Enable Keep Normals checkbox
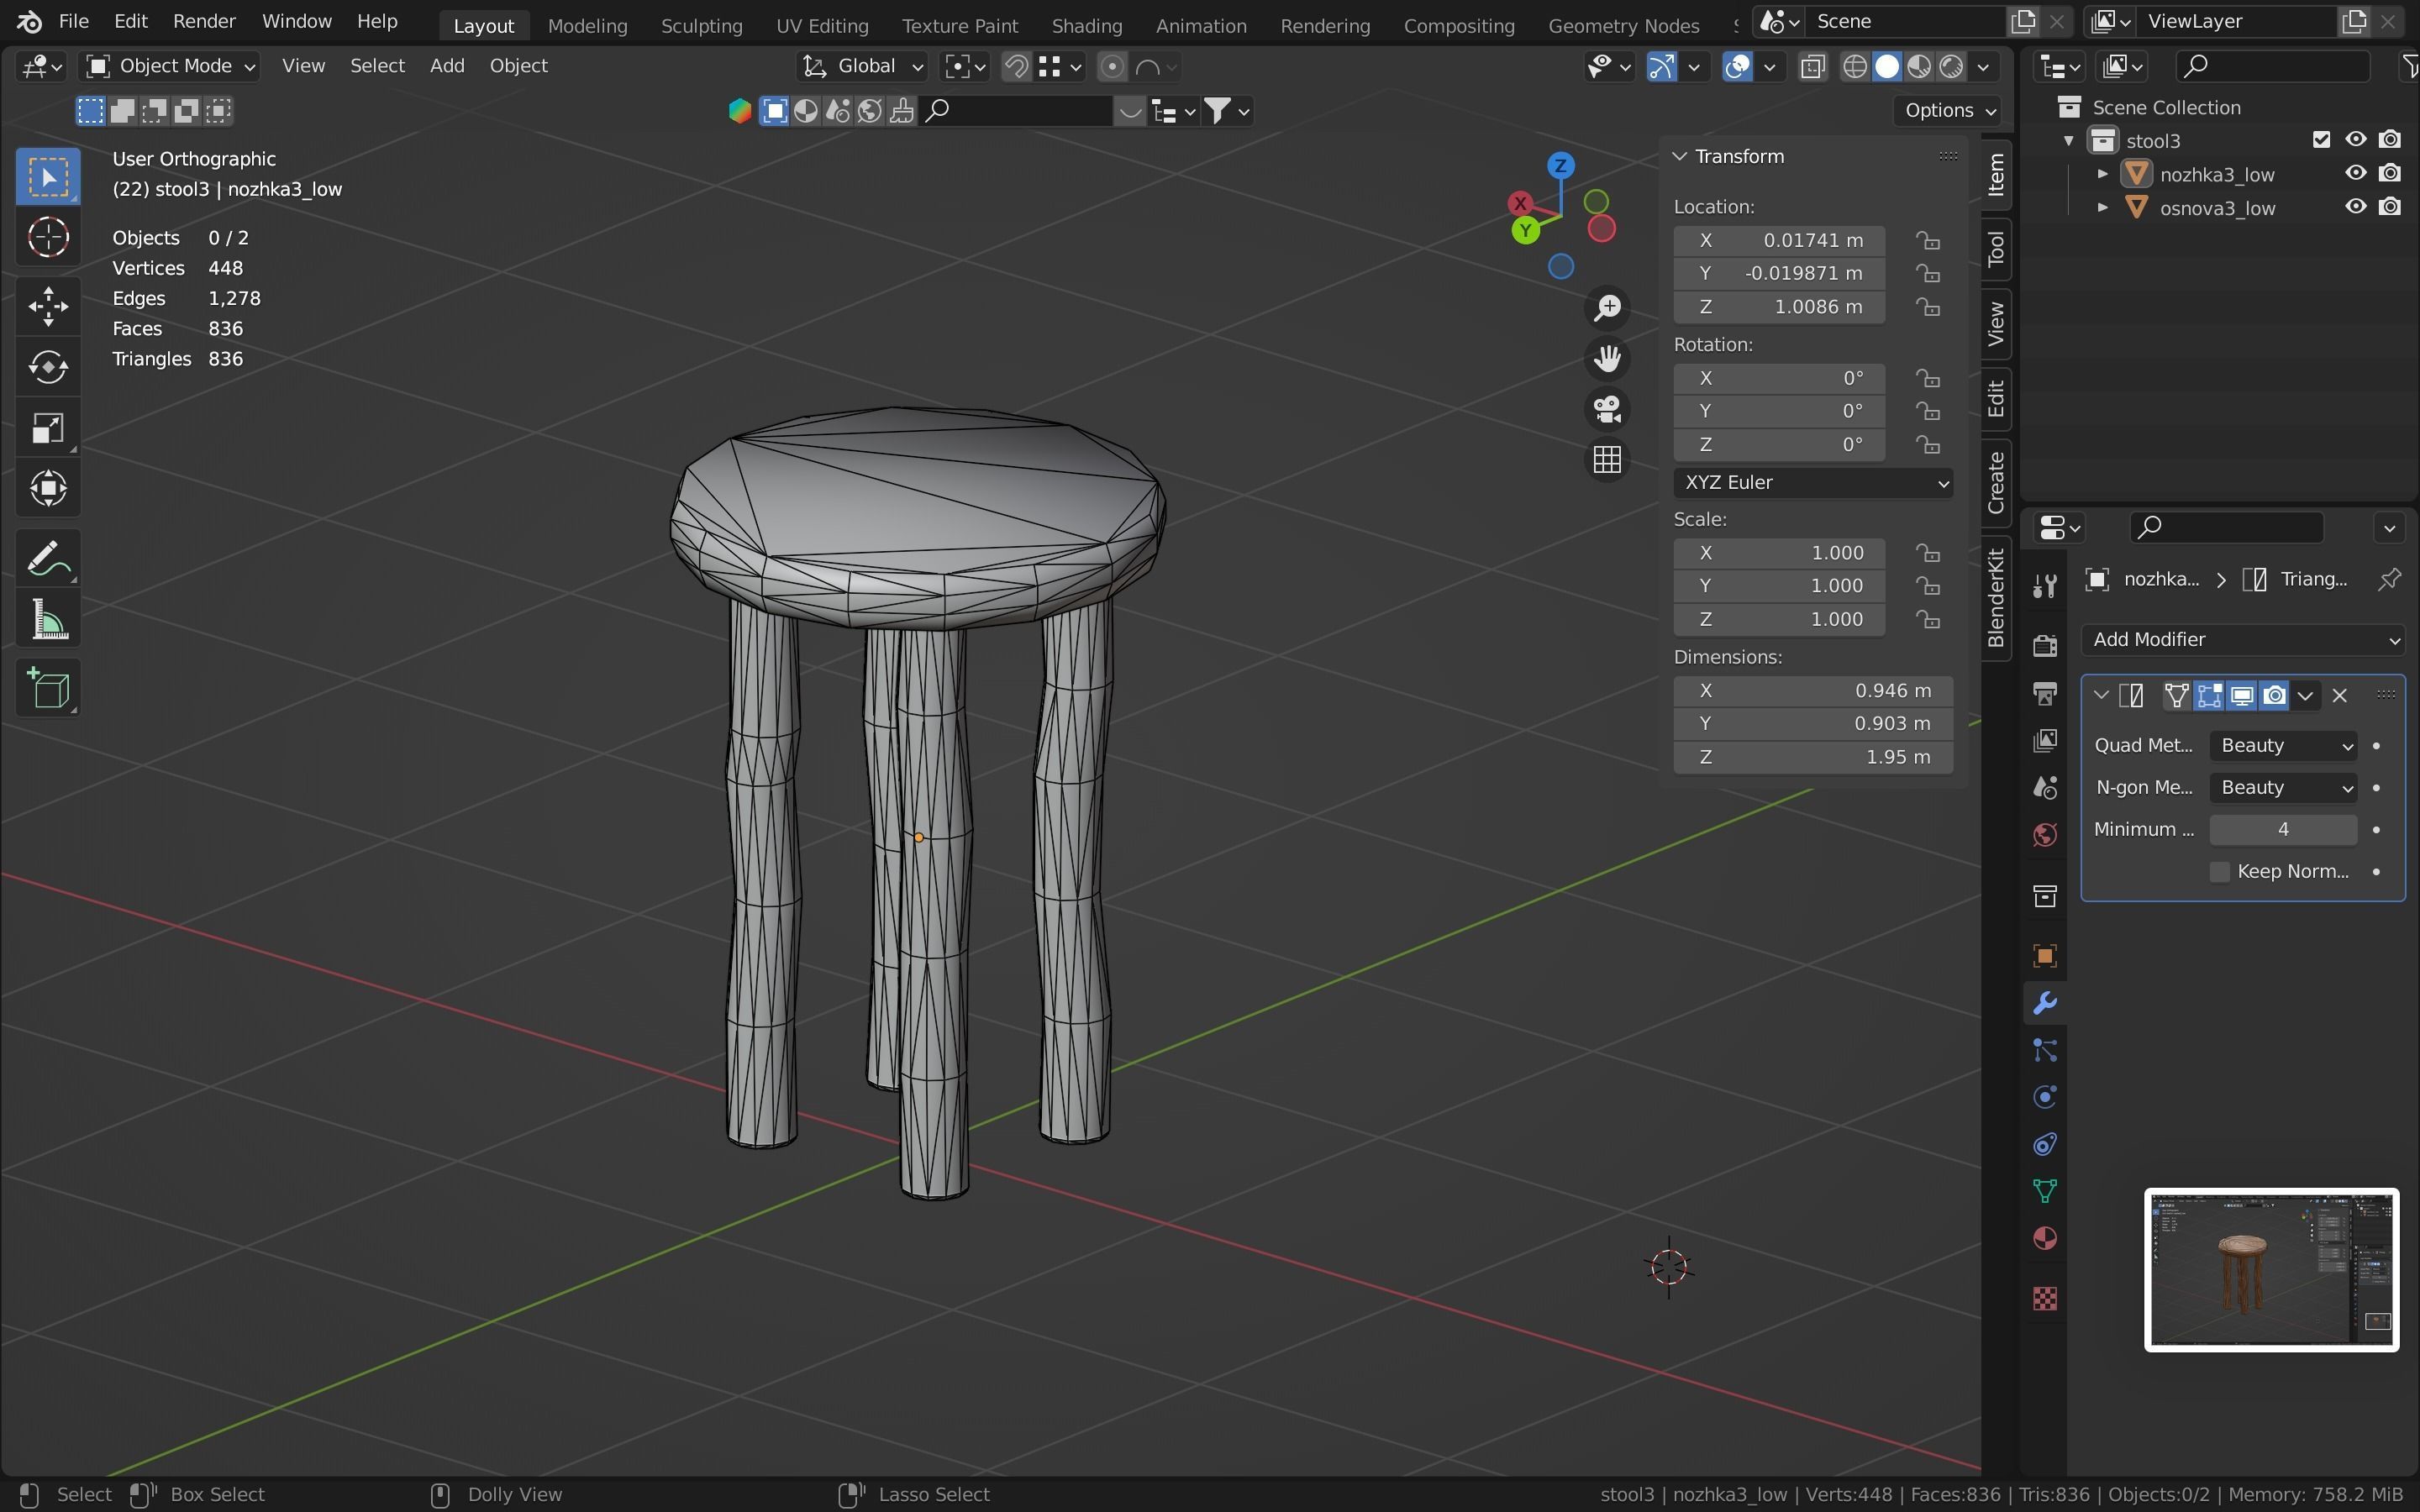This screenshot has height=1512, width=2420. click(2220, 872)
